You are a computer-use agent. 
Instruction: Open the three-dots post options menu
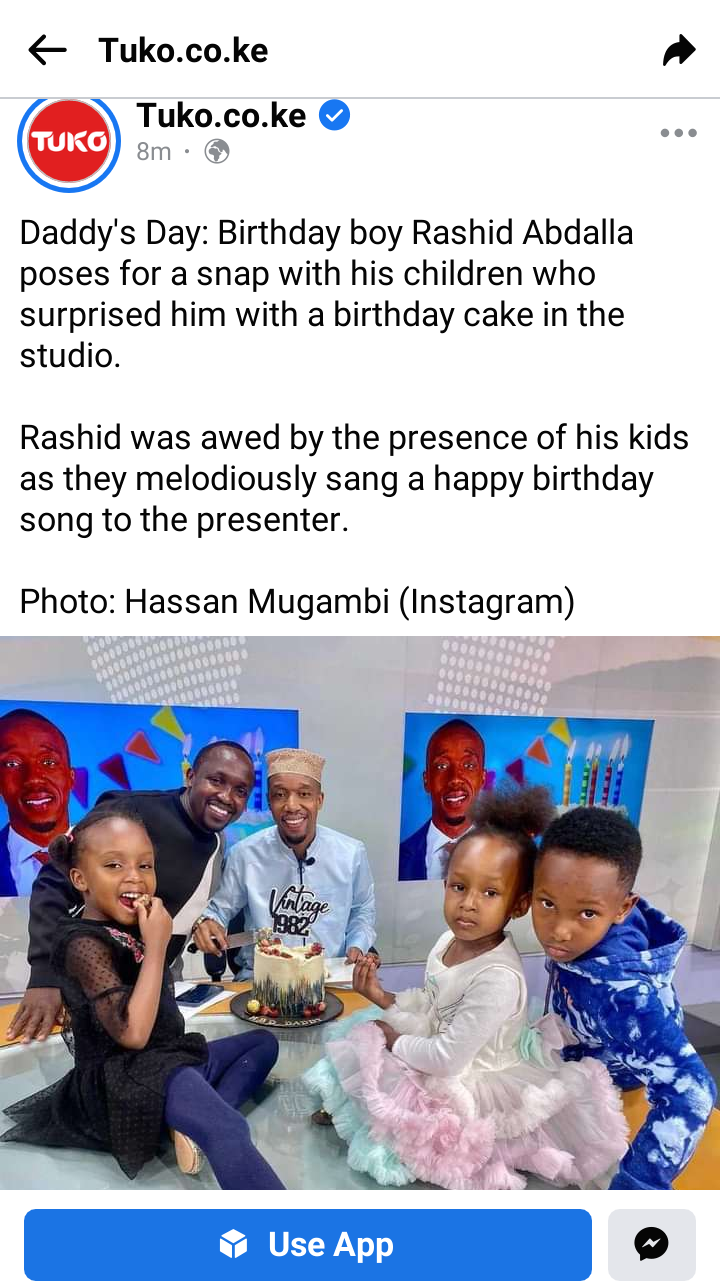click(x=678, y=133)
